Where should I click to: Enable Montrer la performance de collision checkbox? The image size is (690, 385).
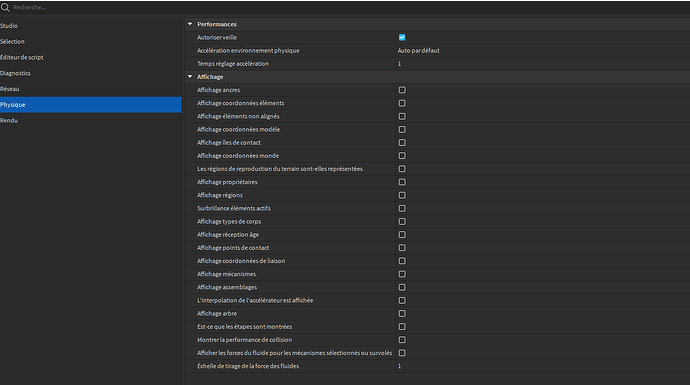(402, 340)
